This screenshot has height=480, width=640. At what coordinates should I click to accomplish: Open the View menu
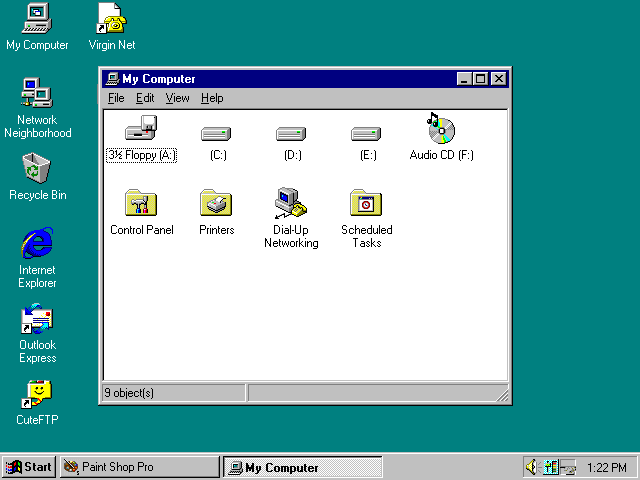click(177, 98)
